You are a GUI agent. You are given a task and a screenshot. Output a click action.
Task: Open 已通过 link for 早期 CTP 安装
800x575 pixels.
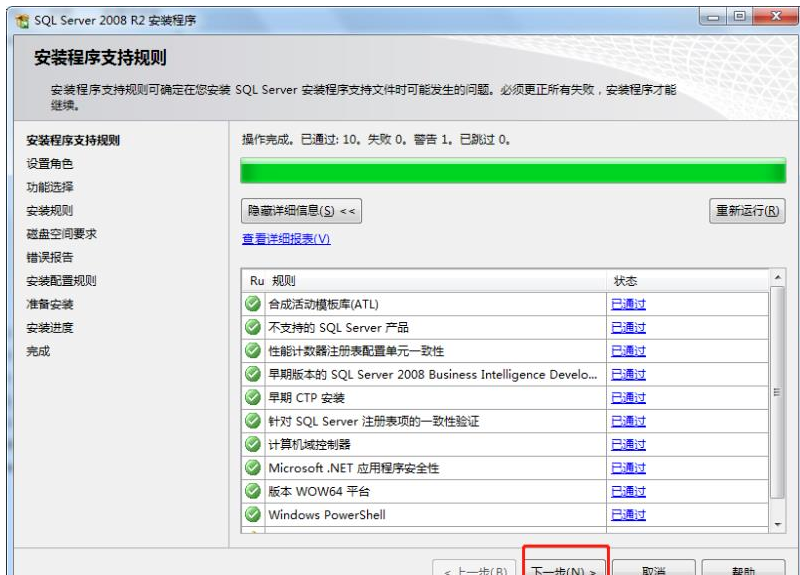point(629,398)
